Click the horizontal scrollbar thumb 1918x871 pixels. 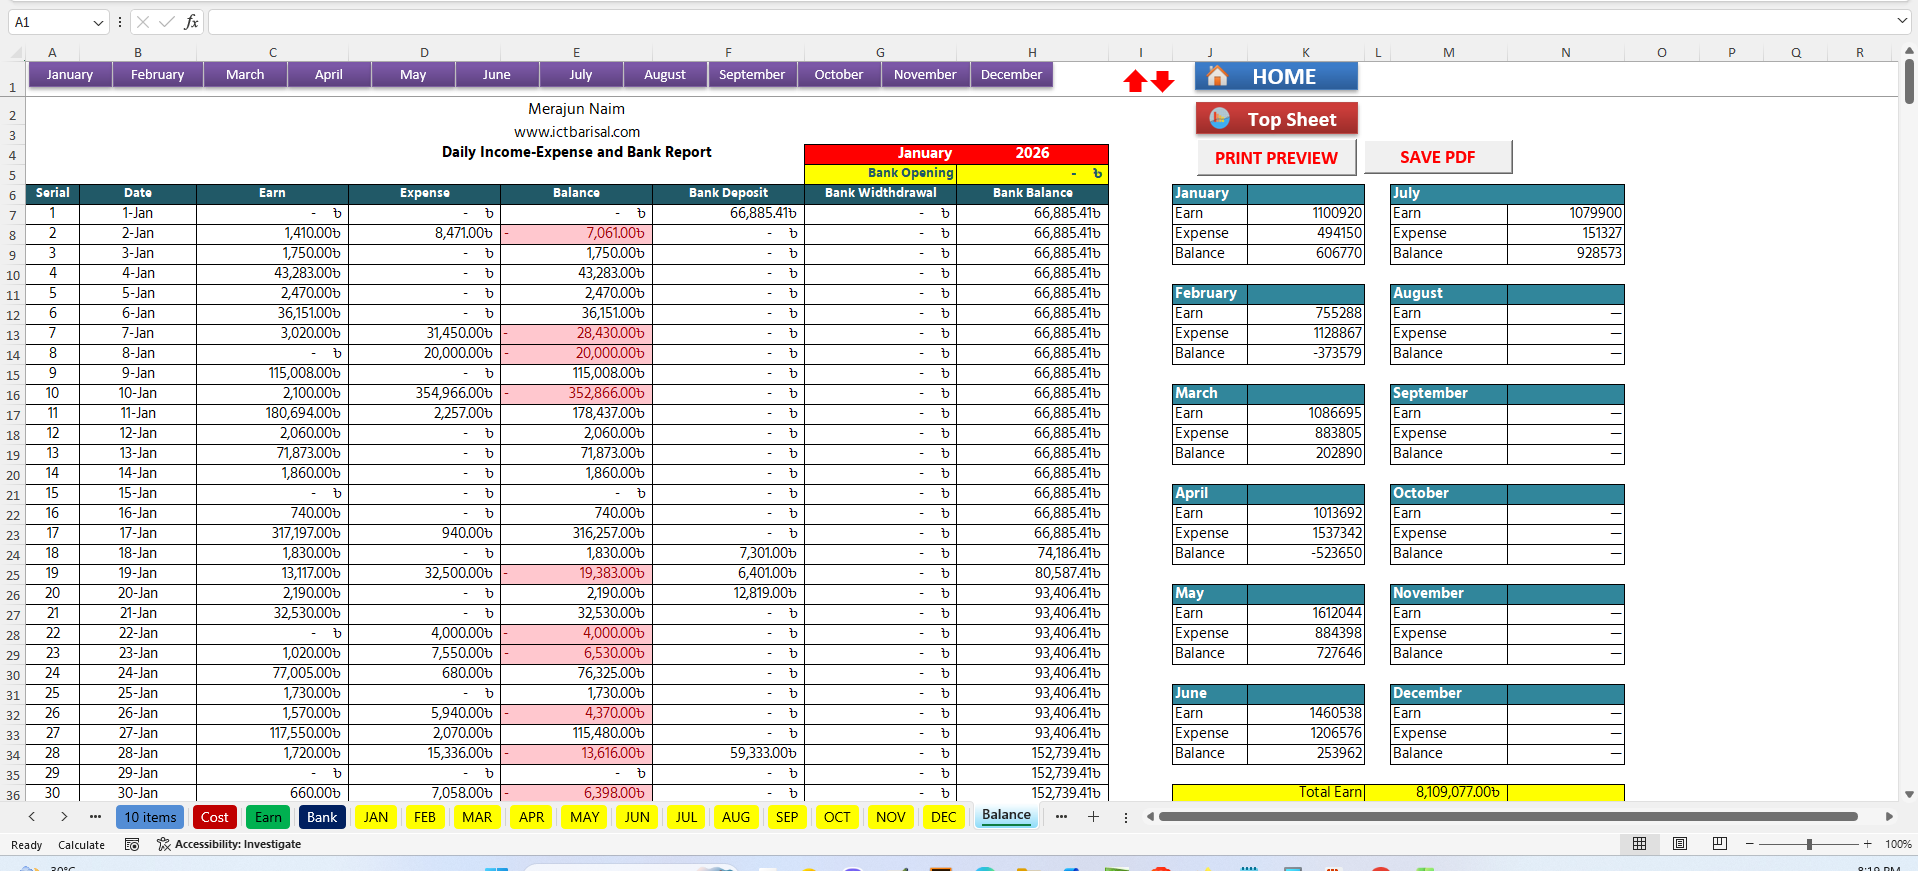click(1508, 817)
